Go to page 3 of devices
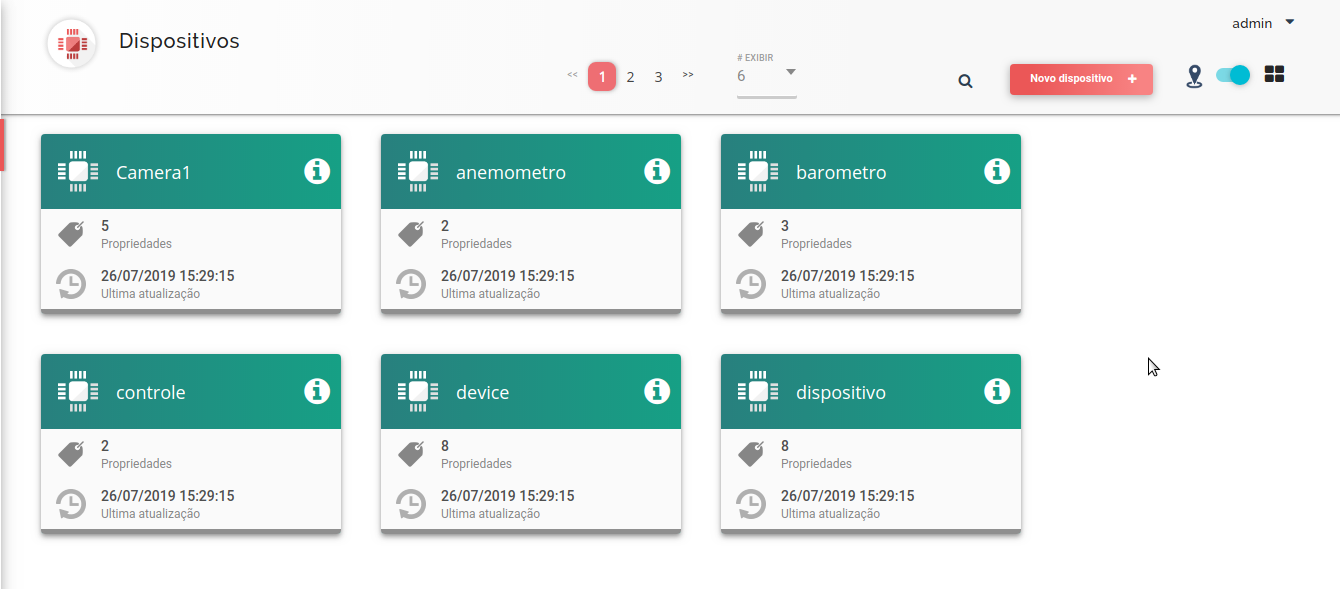Screen dimensions: 1340x589 [x=658, y=77]
